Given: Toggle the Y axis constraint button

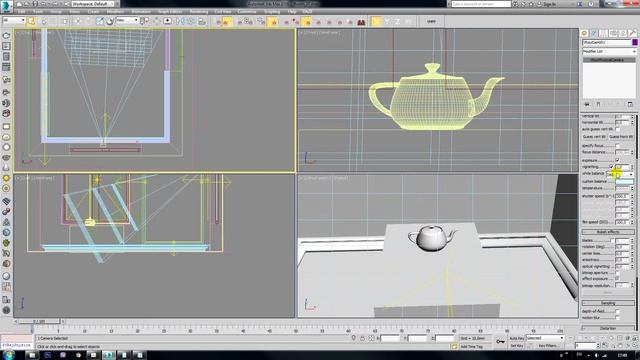Looking at the screenshot, I should 387,21.
